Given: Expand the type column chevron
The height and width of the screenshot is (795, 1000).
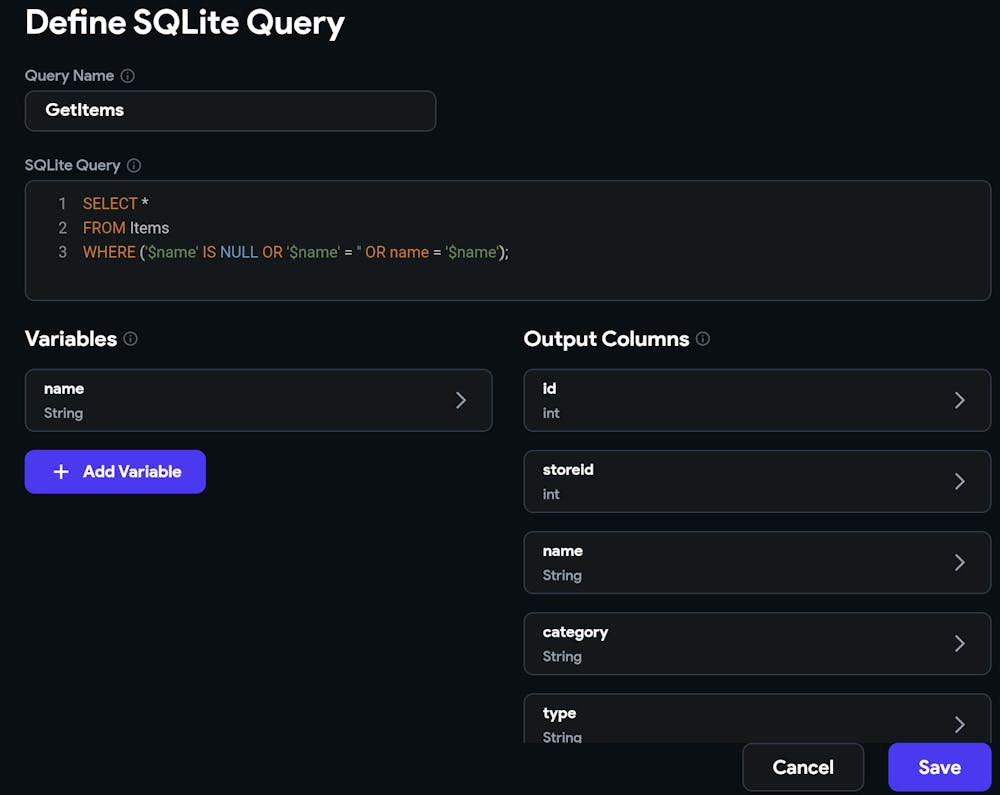Looking at the screenshot, I should click(960, 724).
